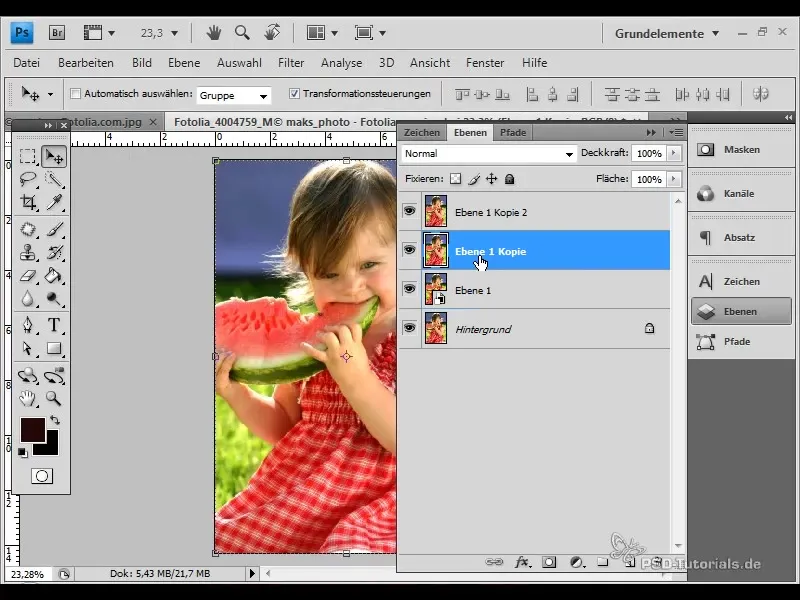The image size is (800, 600).
Task: Toggle lock all
Action: click(x=509, y=179)
